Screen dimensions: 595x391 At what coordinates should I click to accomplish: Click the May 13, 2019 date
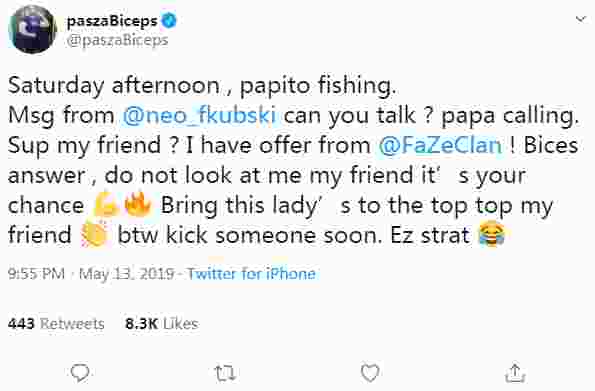click(x=127, y=274)
